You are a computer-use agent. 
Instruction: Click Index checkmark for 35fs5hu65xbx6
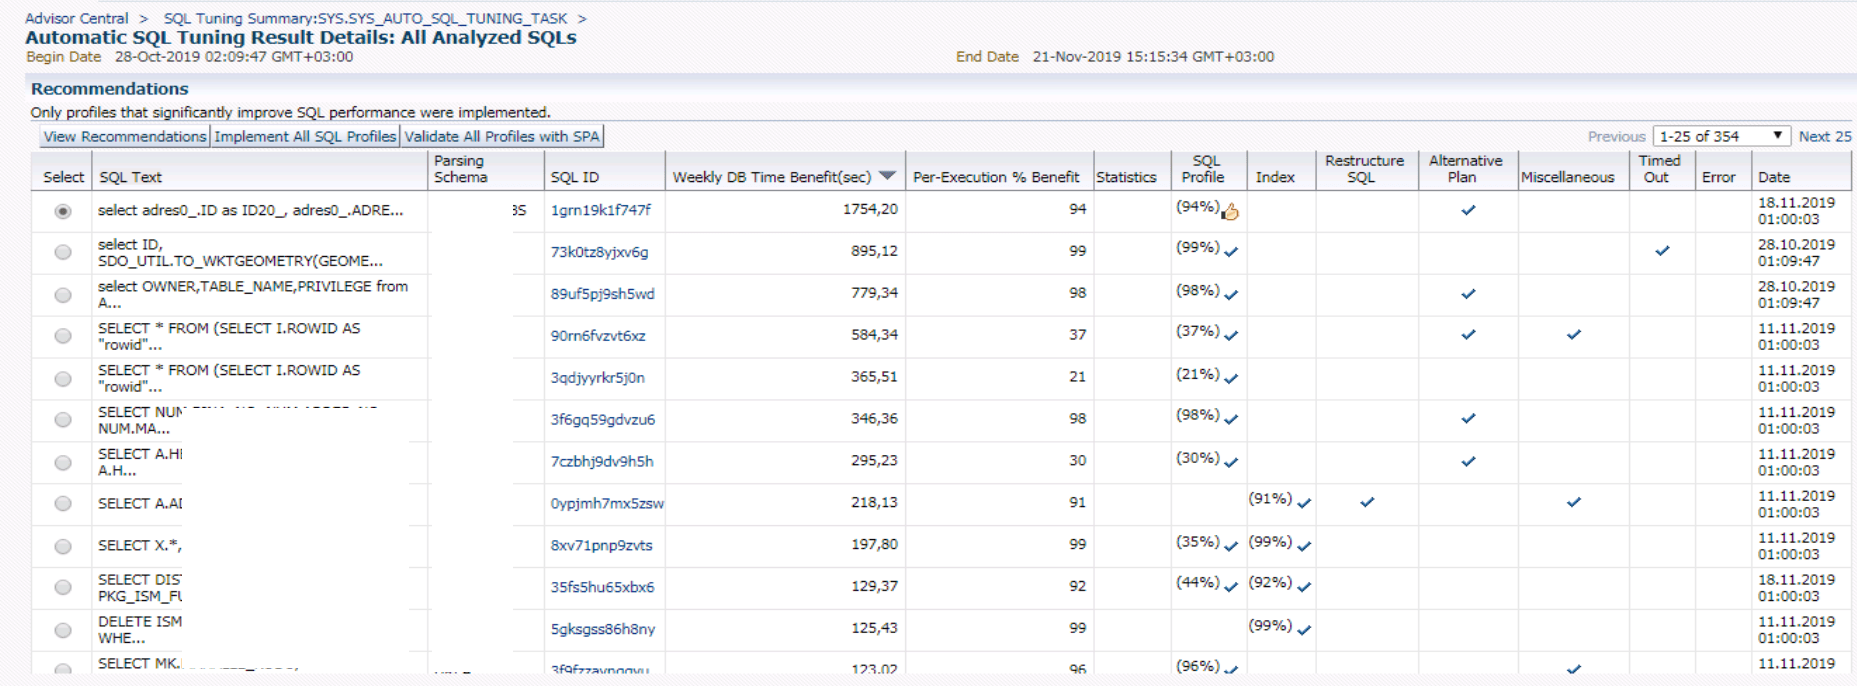click(1304, 587)
